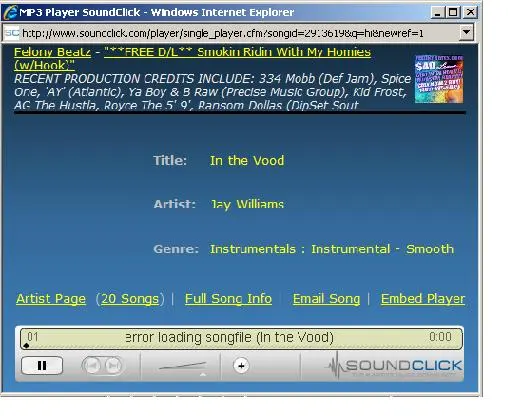The width and height of the screenshot is (508, 417).
Task: Click the 'RECENT PRODUCTION CREDITS INCLUDE' text
Action: pos(134,79)
